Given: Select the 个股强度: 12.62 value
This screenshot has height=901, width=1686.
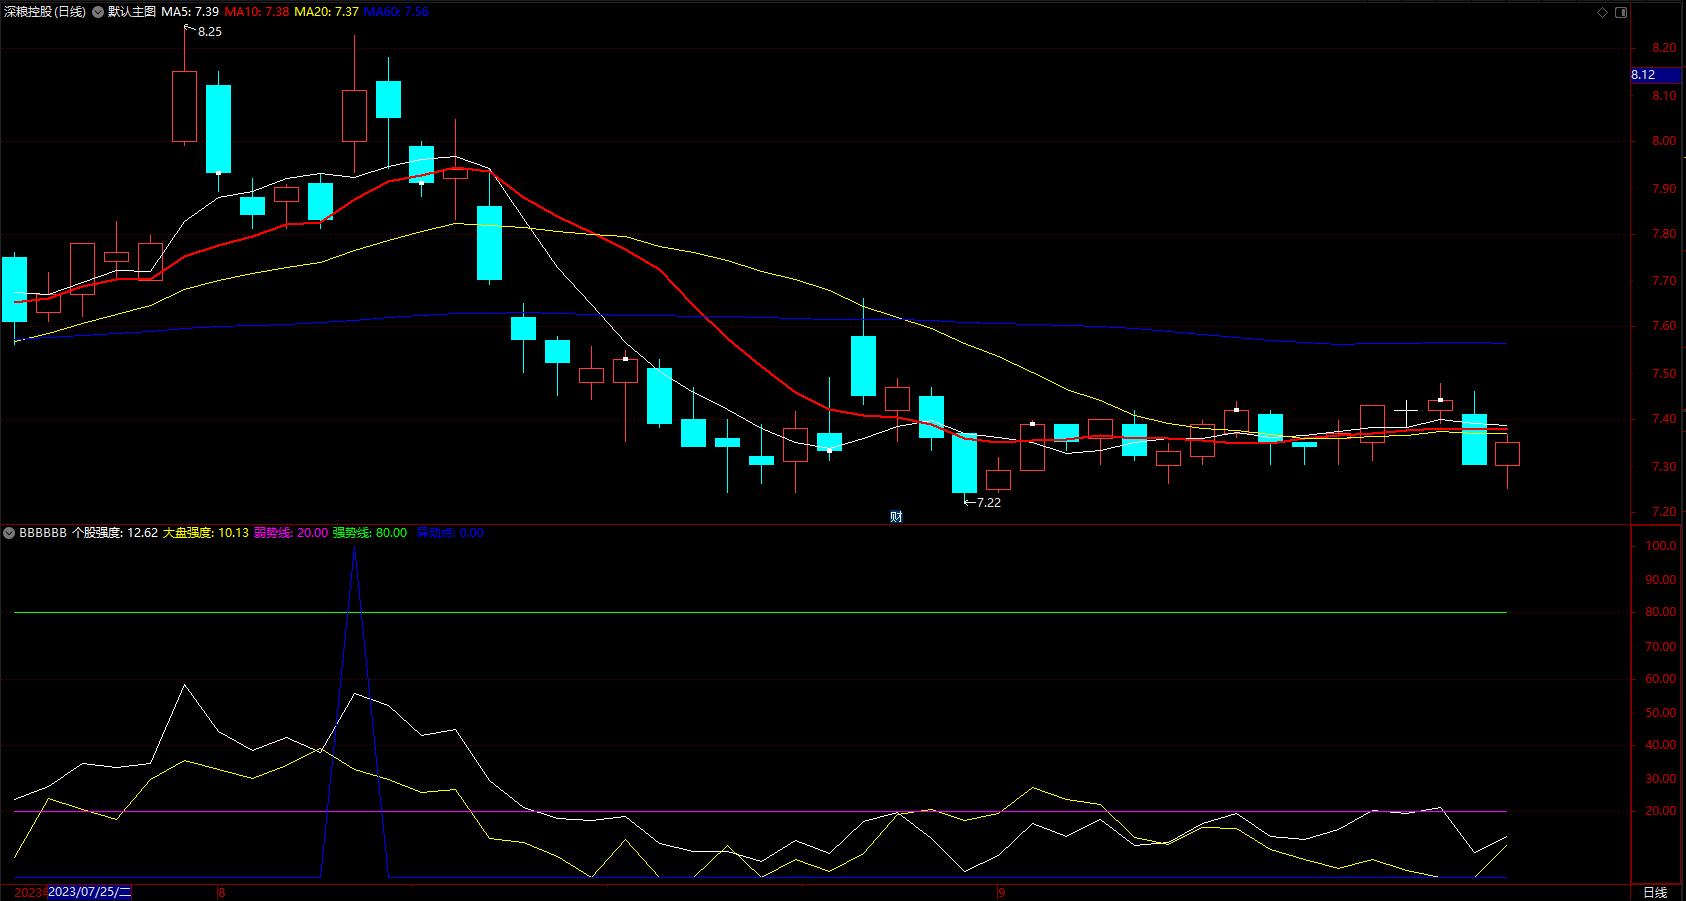Looking at the screenshot, I should click(x=115, y=533).
